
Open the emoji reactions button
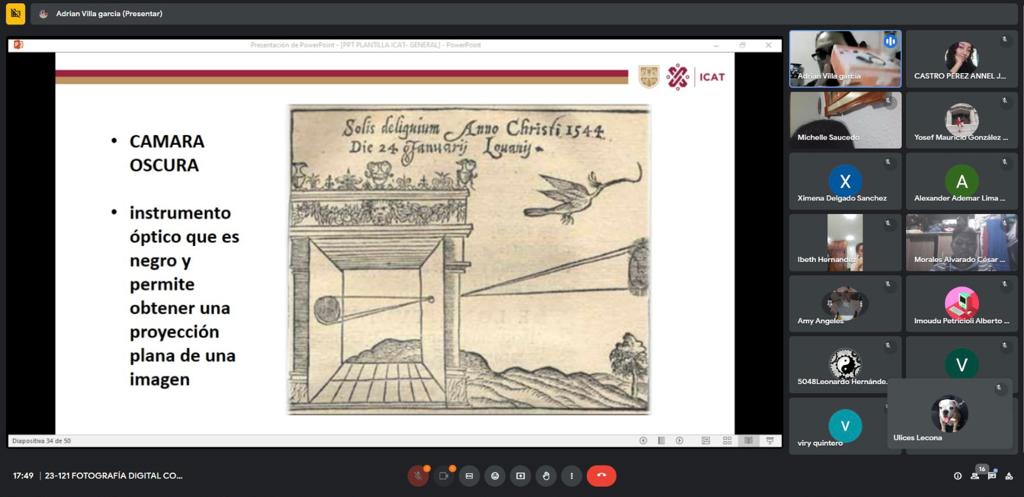(x=494, y=476)
